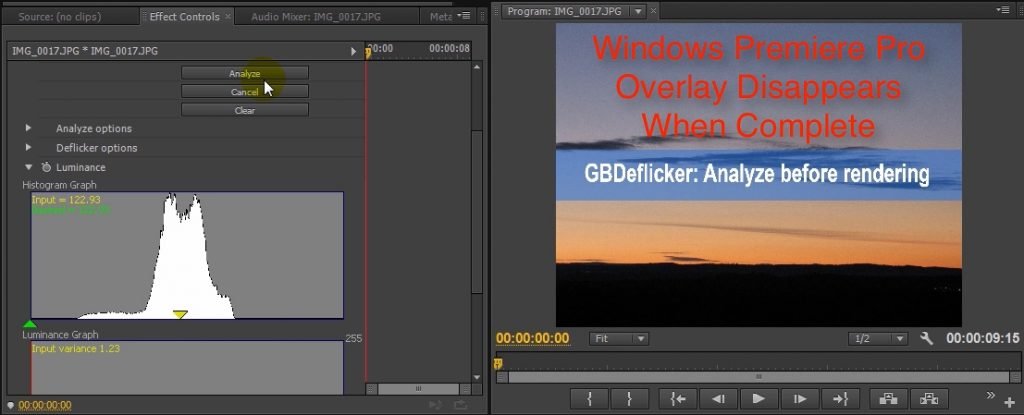Go to In point in Program monitor
This screenshot has height=415, width=1024.
pyautogui.click(x=678, y=397)
